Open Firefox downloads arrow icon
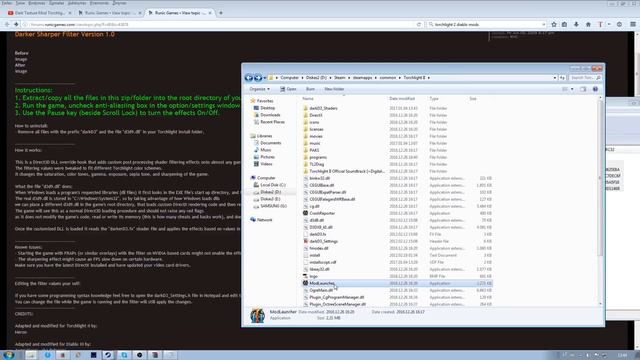640x360 pixels. click(x=576, y=24)
